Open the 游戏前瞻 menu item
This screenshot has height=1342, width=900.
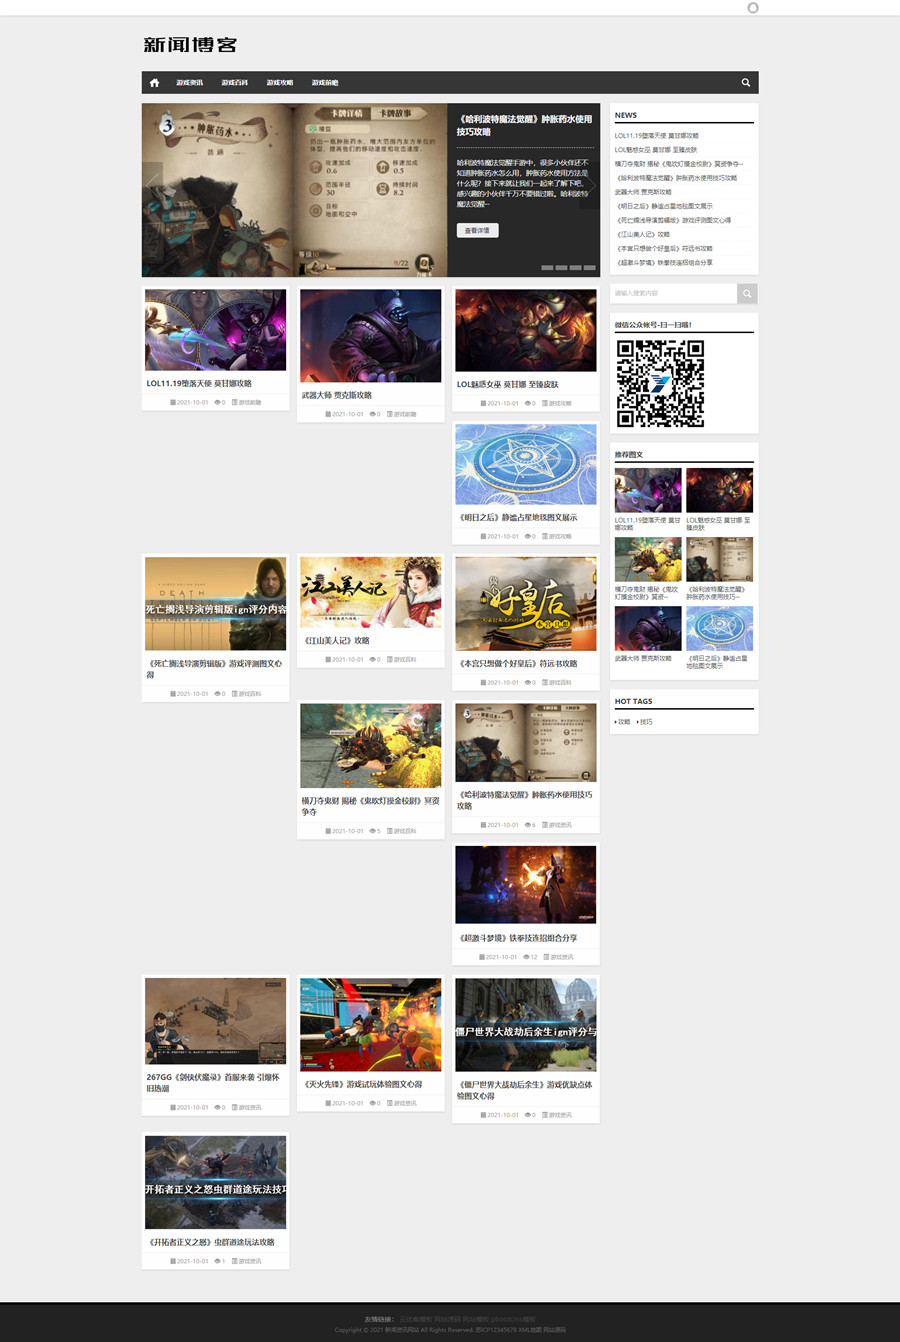324,83
